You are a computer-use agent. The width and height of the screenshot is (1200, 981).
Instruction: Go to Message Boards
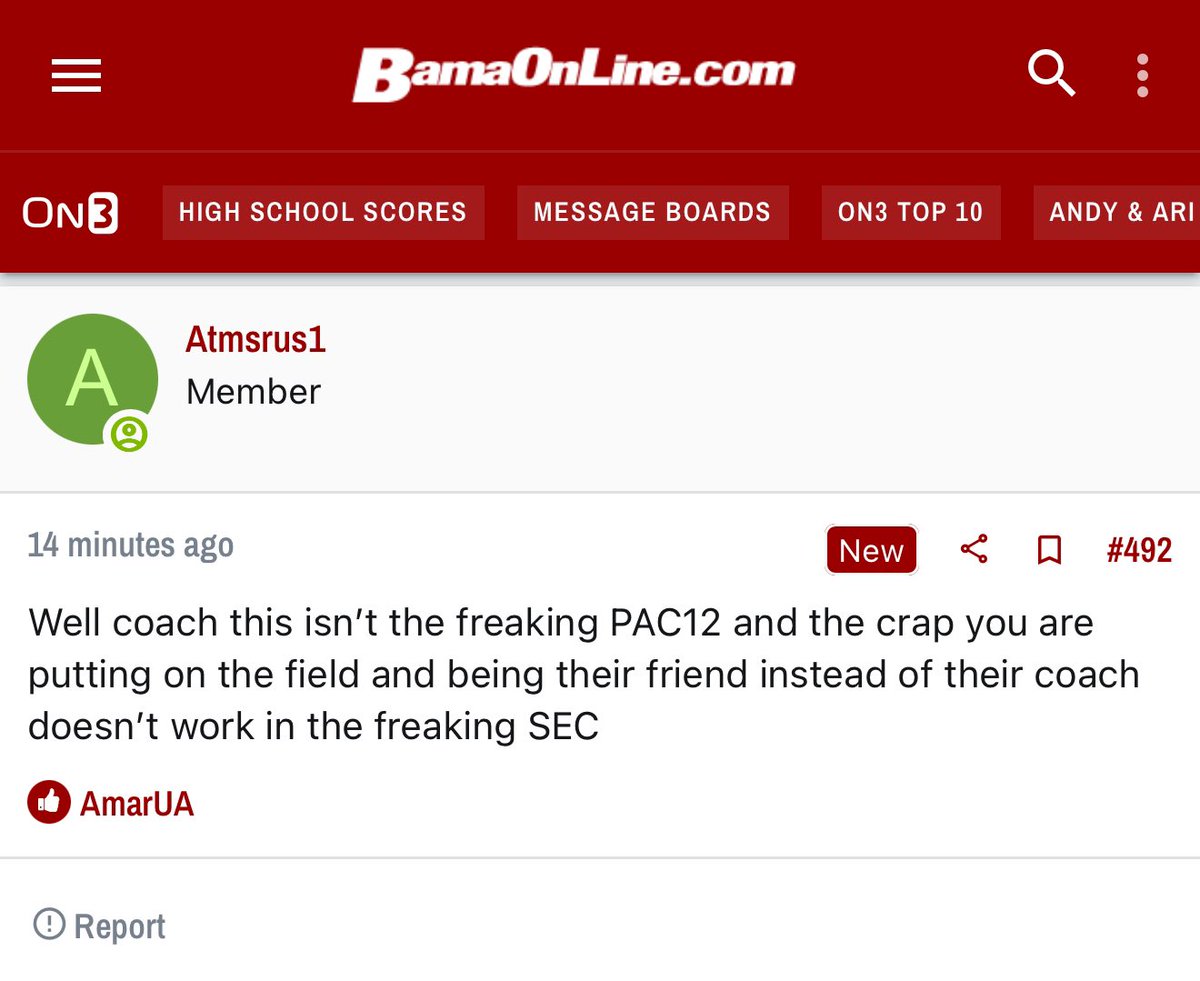click(652, 212)
